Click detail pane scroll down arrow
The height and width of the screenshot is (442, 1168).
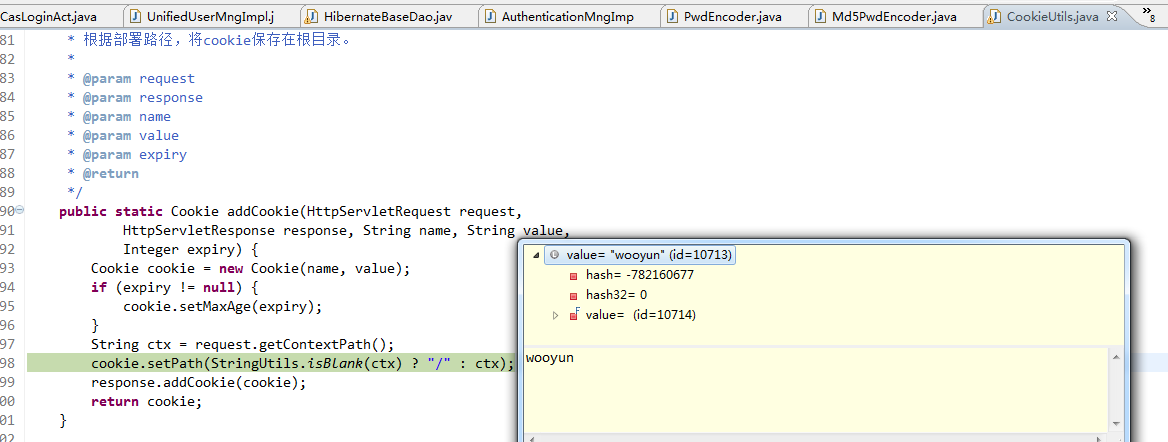(1115, 423)
